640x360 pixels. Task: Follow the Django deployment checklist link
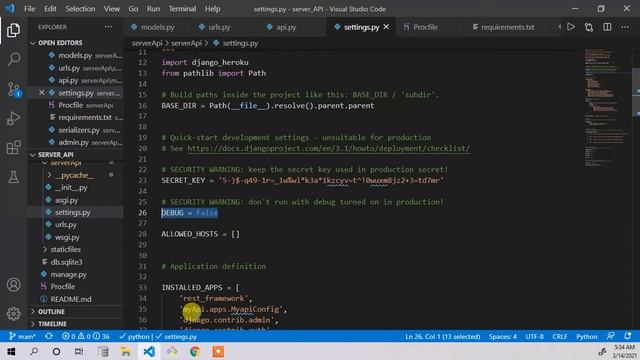coord(329,148)
